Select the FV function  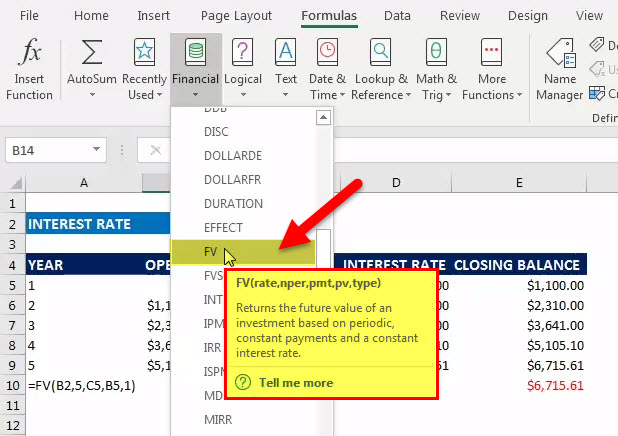tap(243, 252)
